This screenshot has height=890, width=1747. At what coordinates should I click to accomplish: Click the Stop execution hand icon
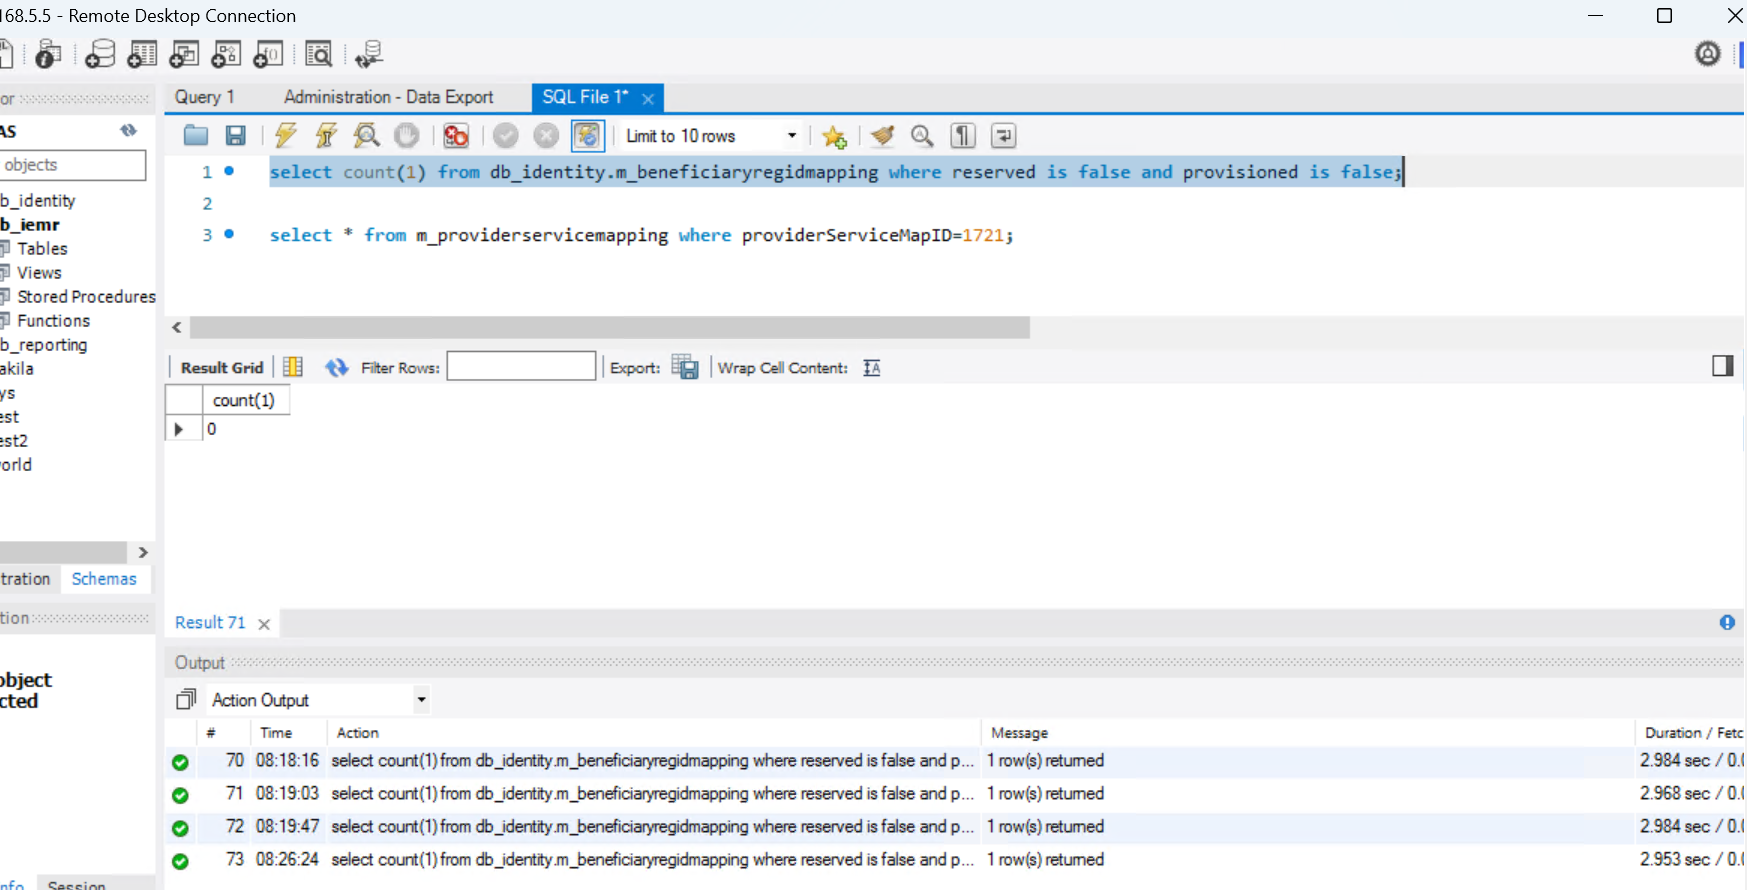coord(407,136)
